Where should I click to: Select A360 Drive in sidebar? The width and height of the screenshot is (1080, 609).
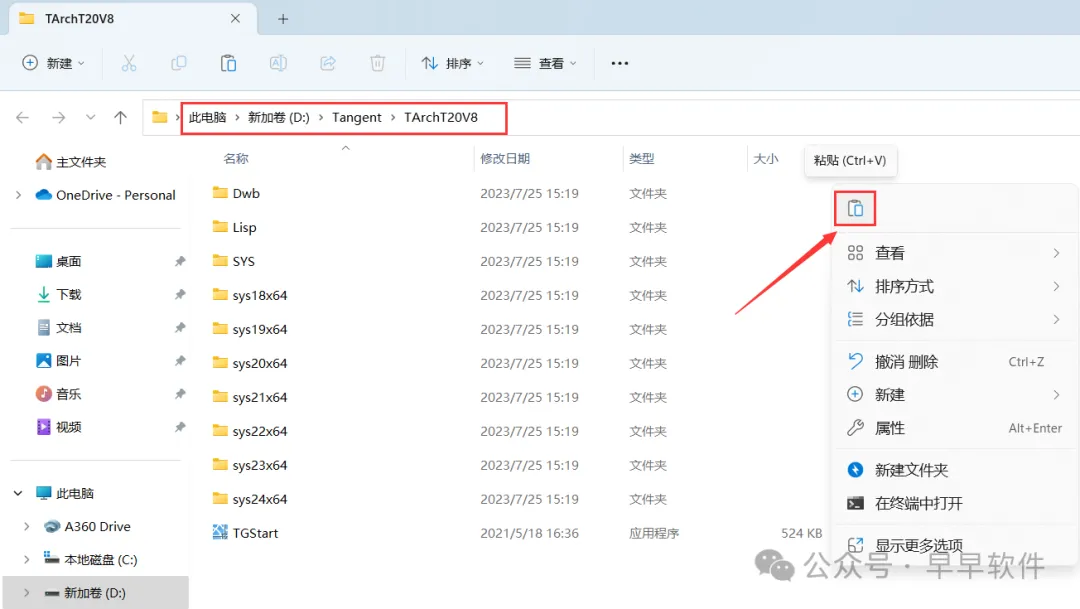point(87,526)
